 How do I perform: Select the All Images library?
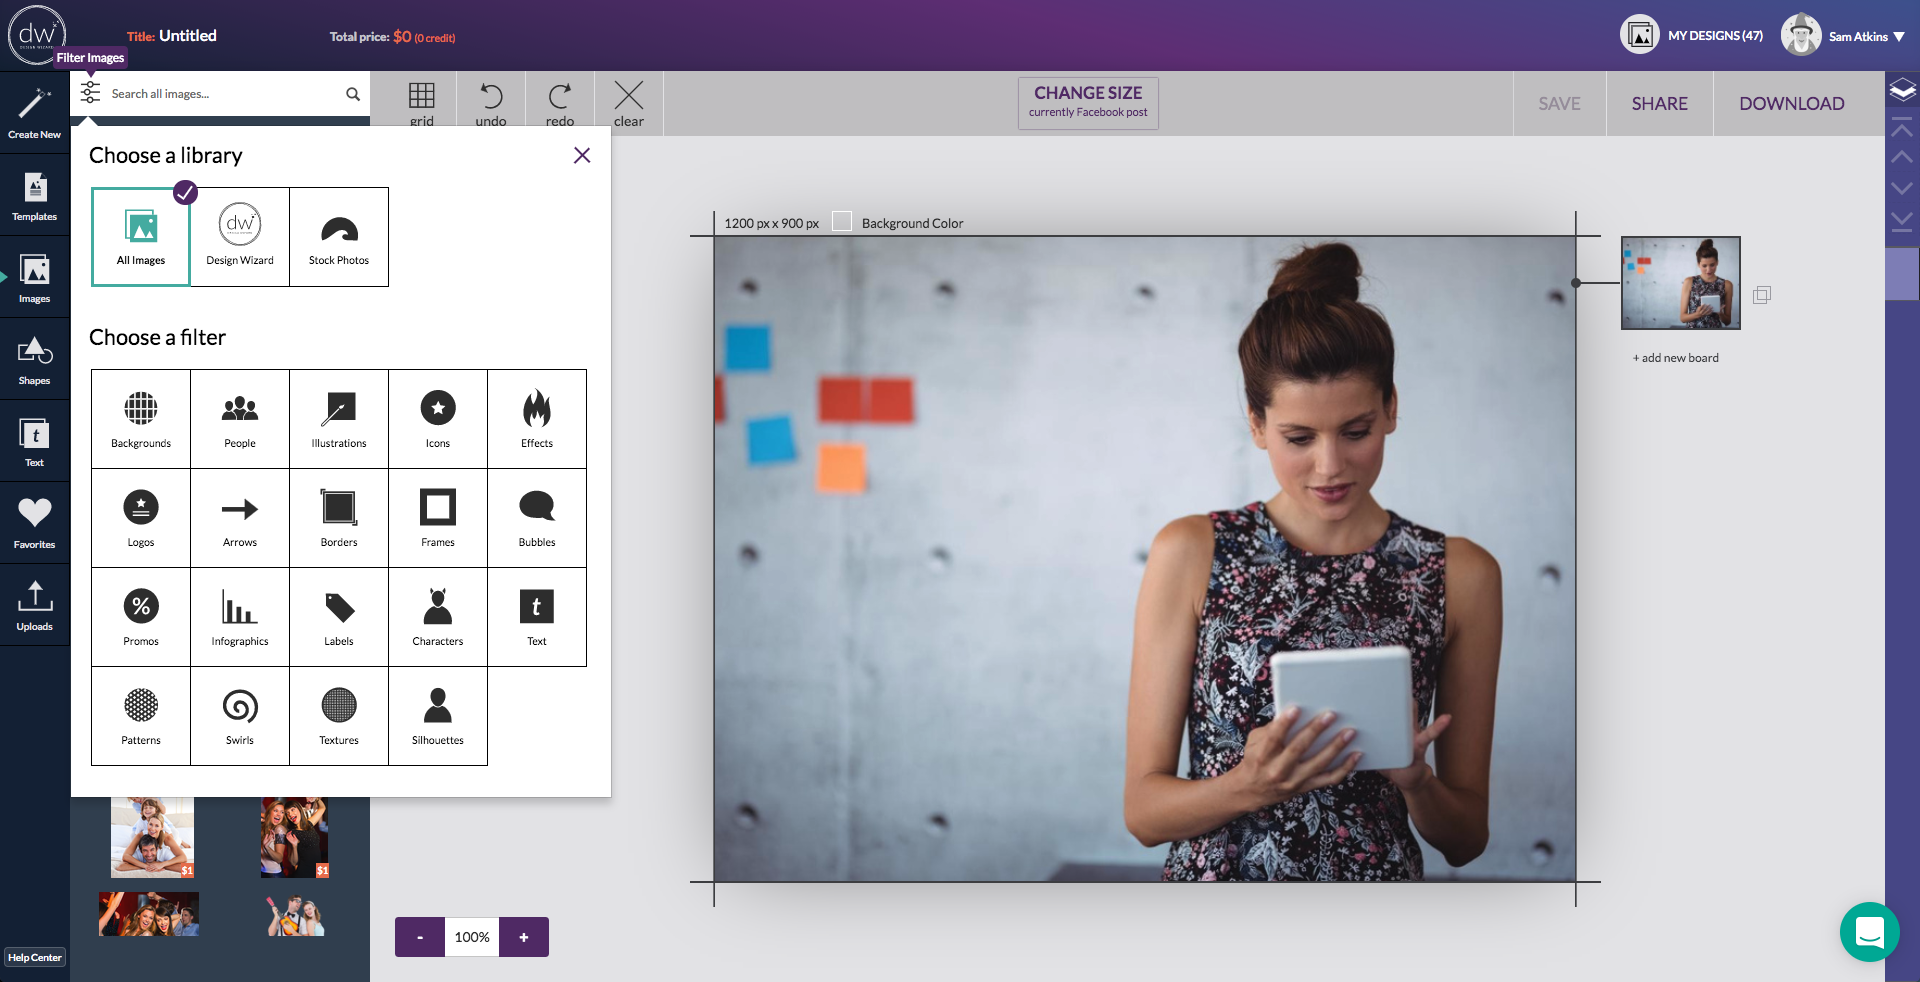[141, 237]
